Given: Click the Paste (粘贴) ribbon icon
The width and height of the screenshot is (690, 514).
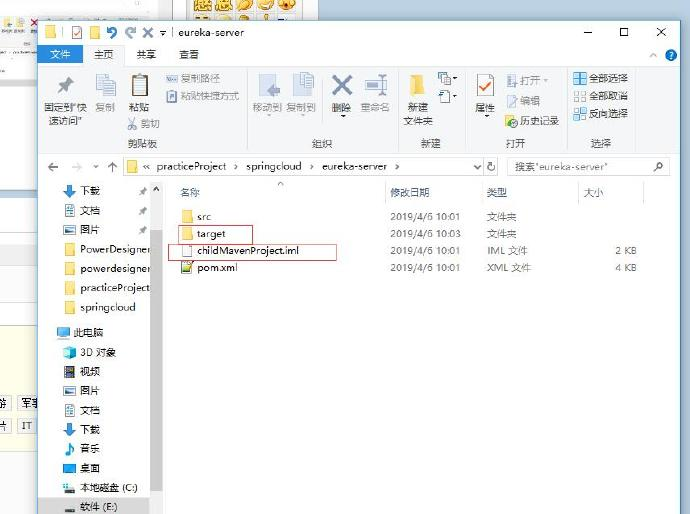Looking at the screenshot, I should point(139,85).
